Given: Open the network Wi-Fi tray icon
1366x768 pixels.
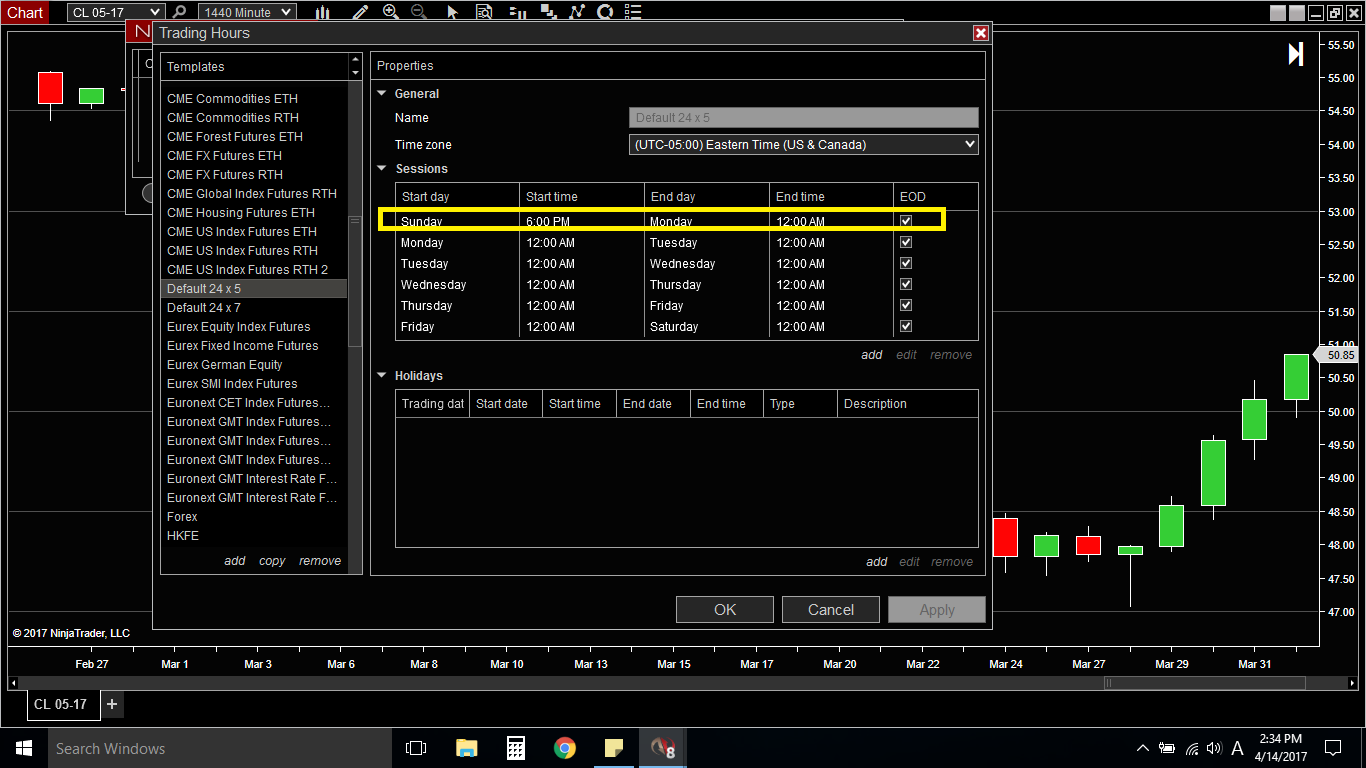Looking at the screenshot, I should coord(1191,748).
